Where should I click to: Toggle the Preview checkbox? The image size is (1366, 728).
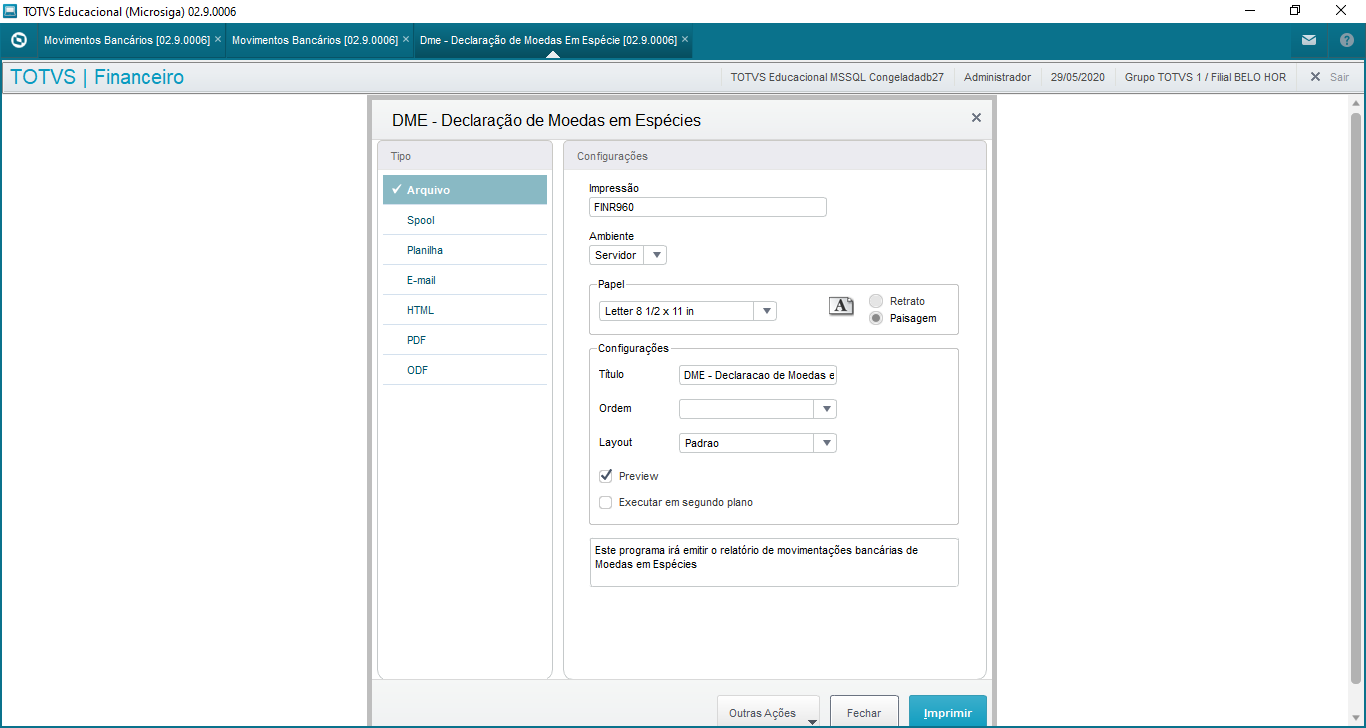click(x=605, y=476)
